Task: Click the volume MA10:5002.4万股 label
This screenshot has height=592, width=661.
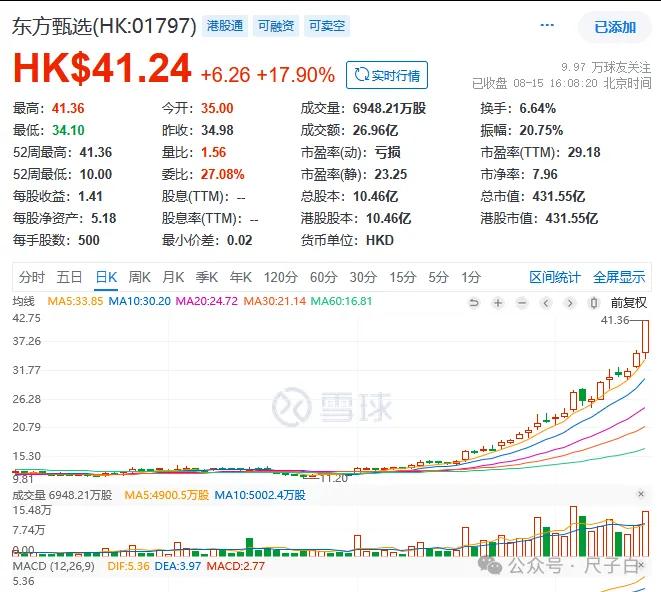Action: (x=260, y=495)
